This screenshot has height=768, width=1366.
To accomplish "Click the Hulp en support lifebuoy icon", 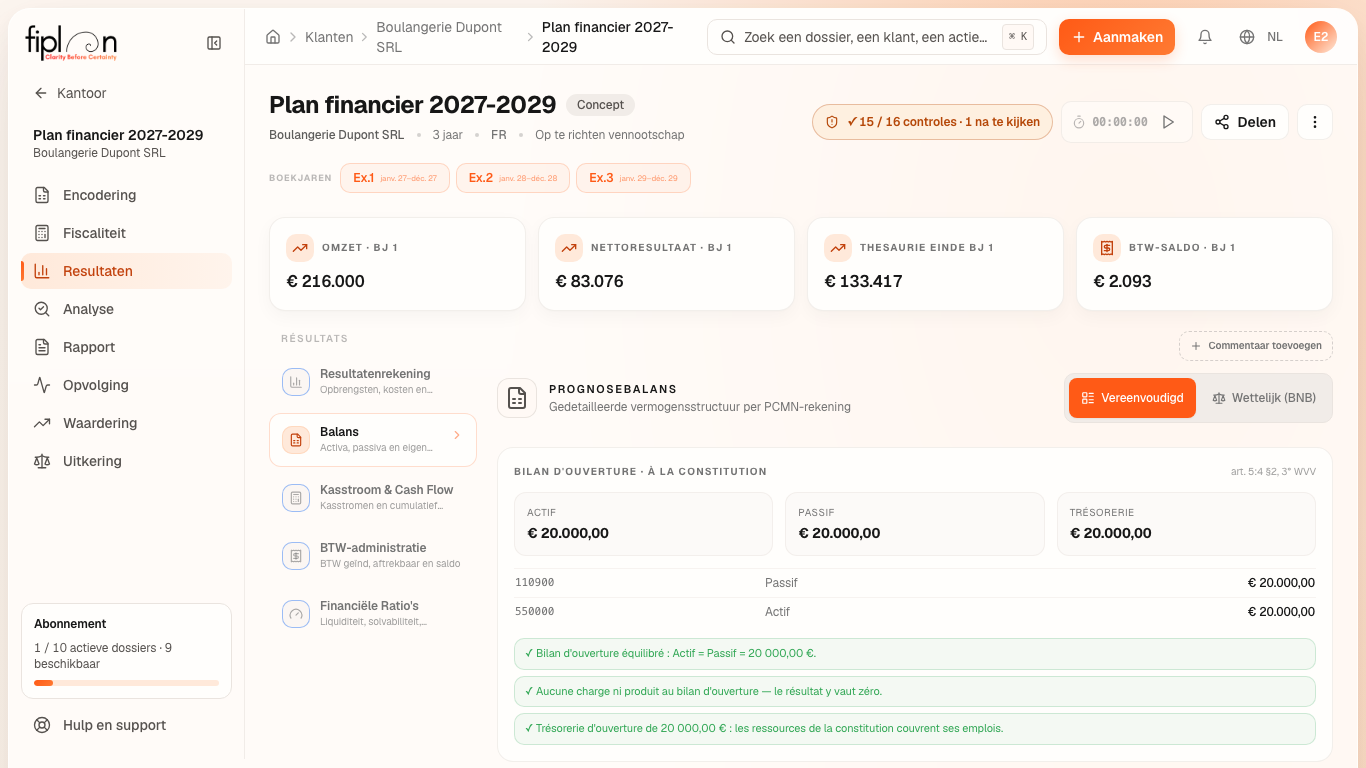I will tap(42, 725).
